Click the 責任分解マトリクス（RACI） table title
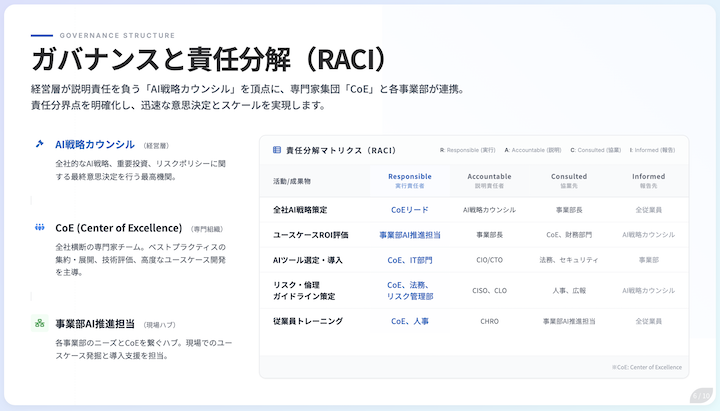 pos(341,150)
